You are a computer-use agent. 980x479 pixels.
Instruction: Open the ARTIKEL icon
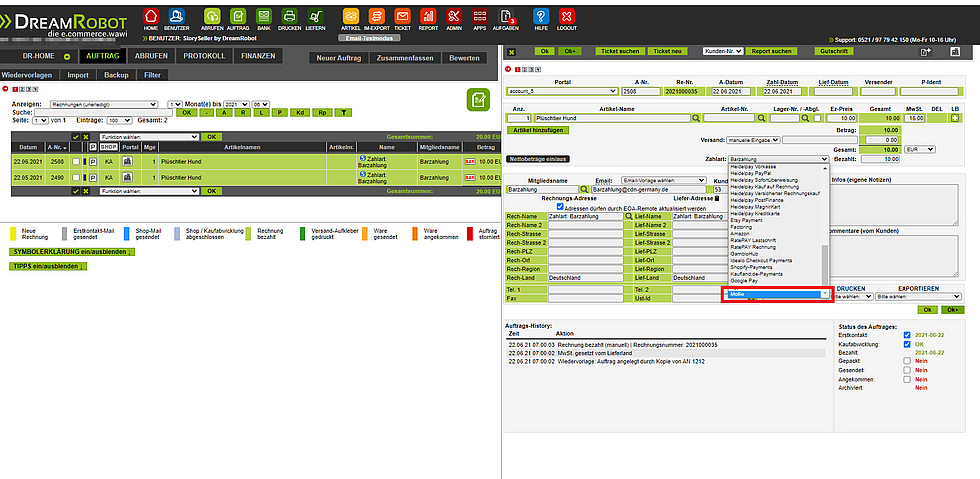pos(351,16)
